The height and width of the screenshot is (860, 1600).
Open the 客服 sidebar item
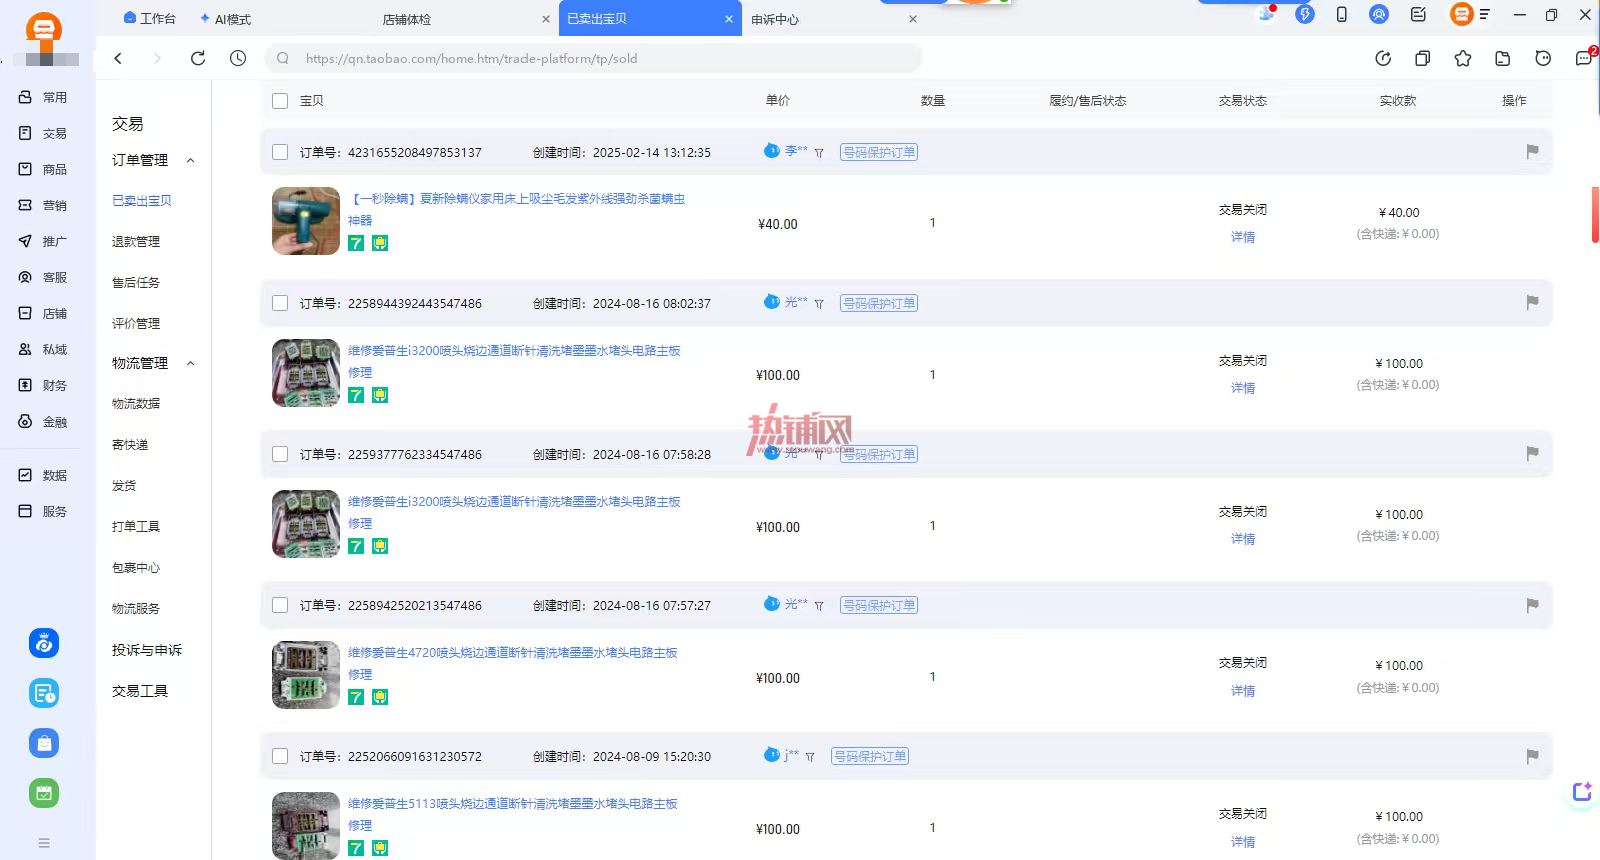[43, 277]
